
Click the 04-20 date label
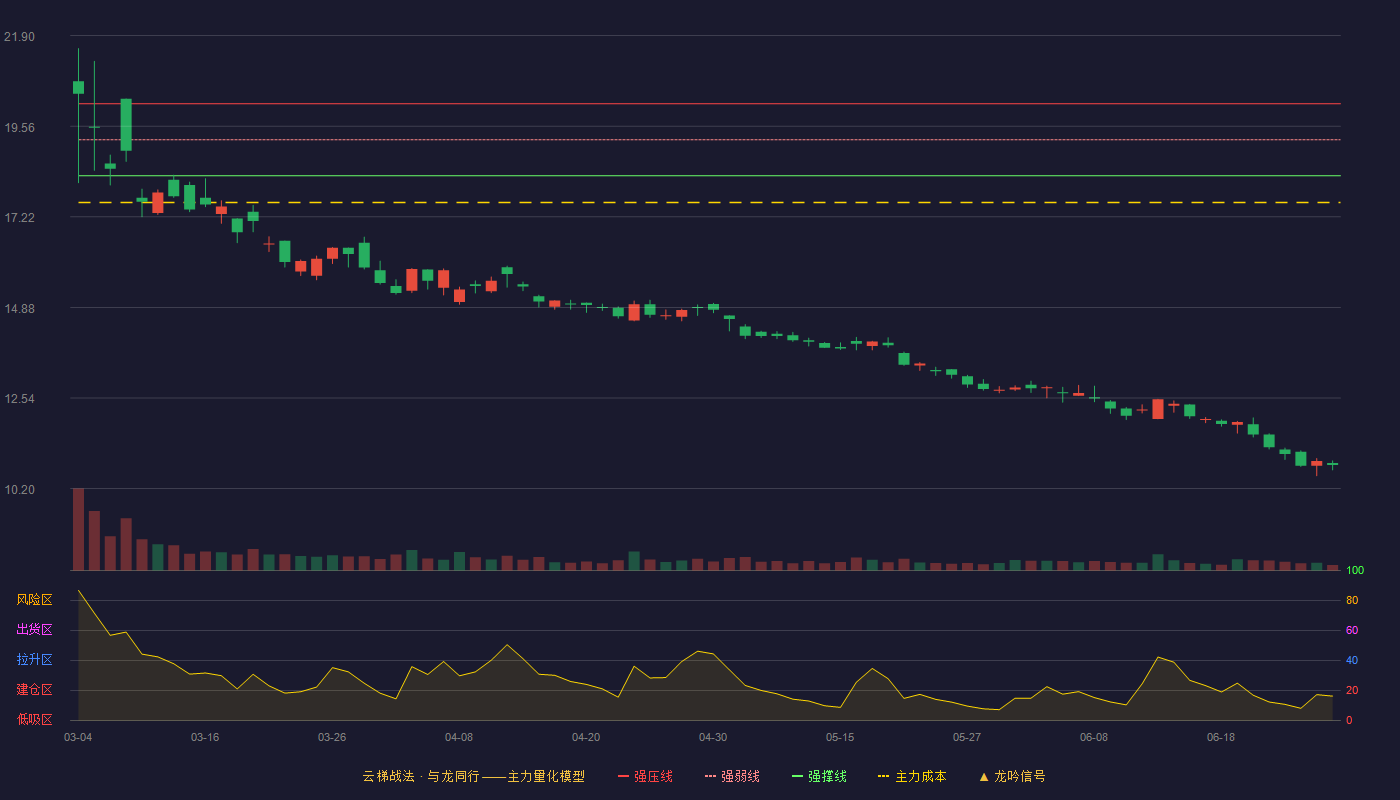point(586,737)
